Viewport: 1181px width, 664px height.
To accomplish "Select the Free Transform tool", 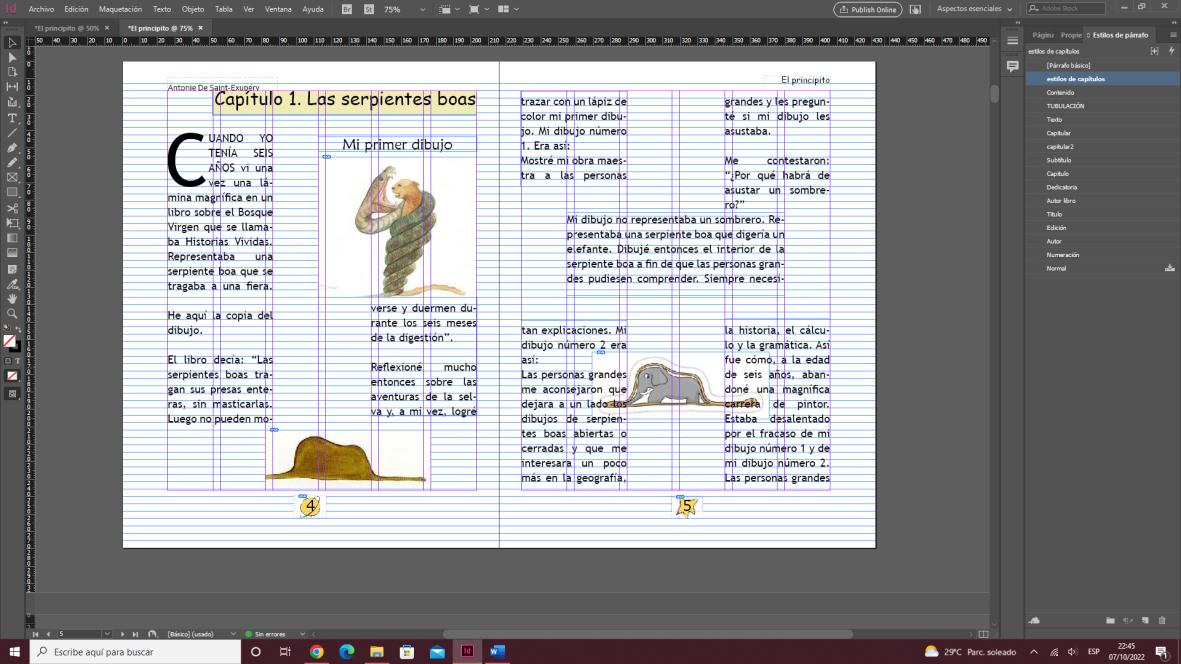I will pyautogui.click(x=12, y=224).
